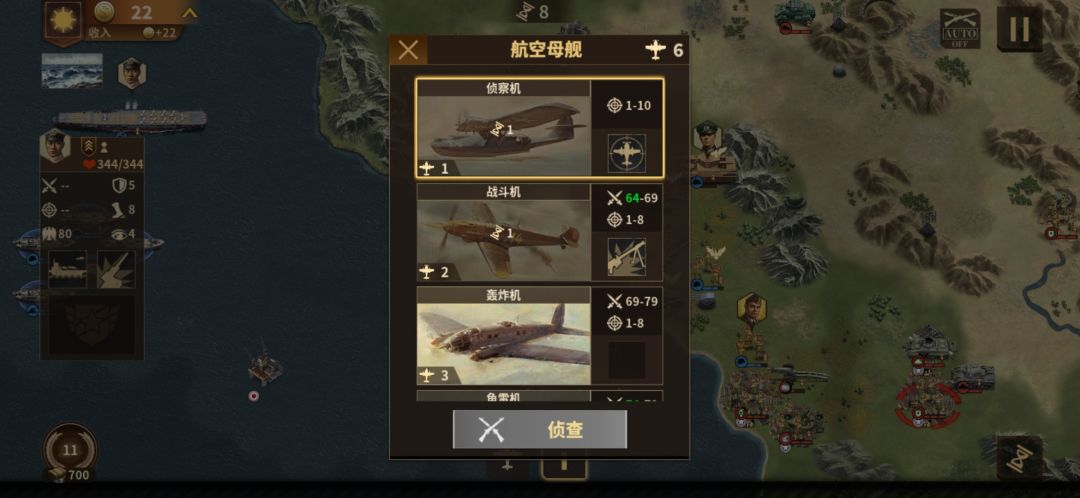Select the hexagon general portrait near the coast
Viewport: 1080px width, 498px height.
click(751, 309)
